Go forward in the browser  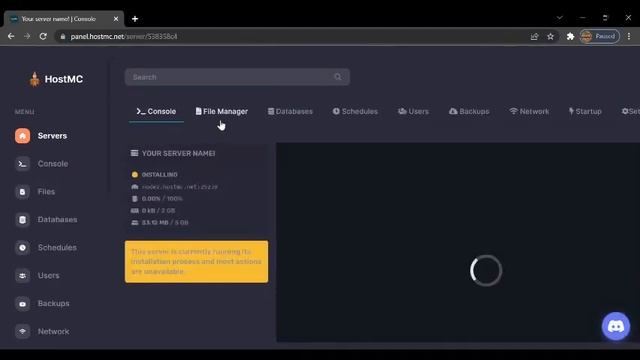coord(27,36)
